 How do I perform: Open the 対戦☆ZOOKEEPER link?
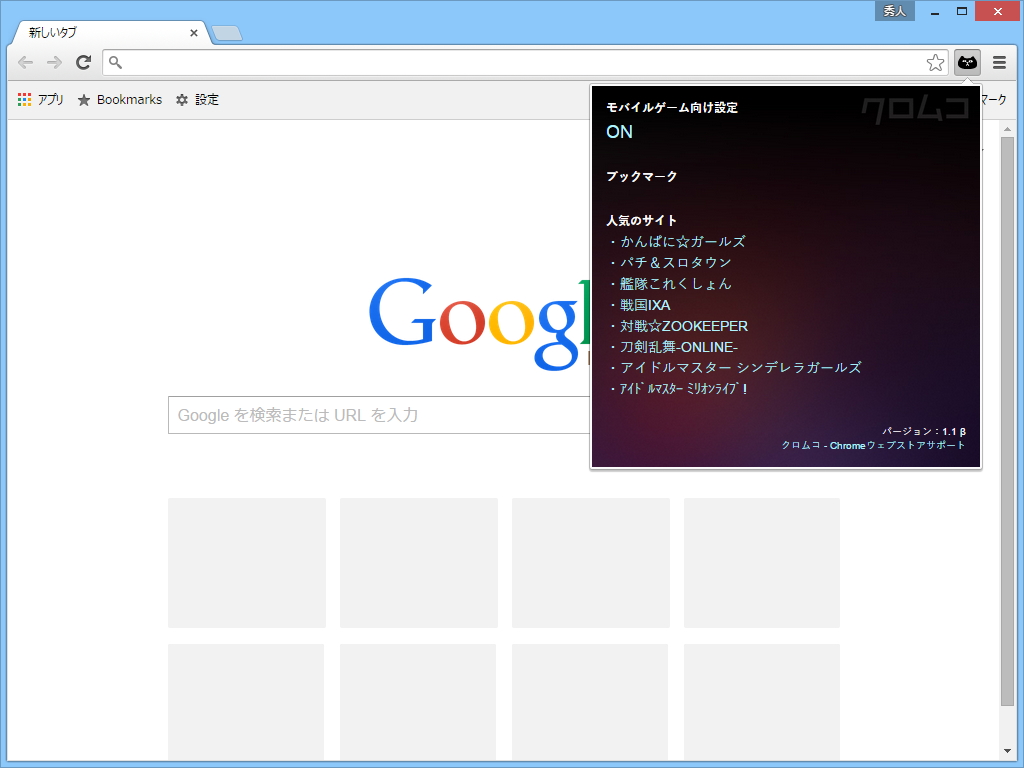point(682,325)
